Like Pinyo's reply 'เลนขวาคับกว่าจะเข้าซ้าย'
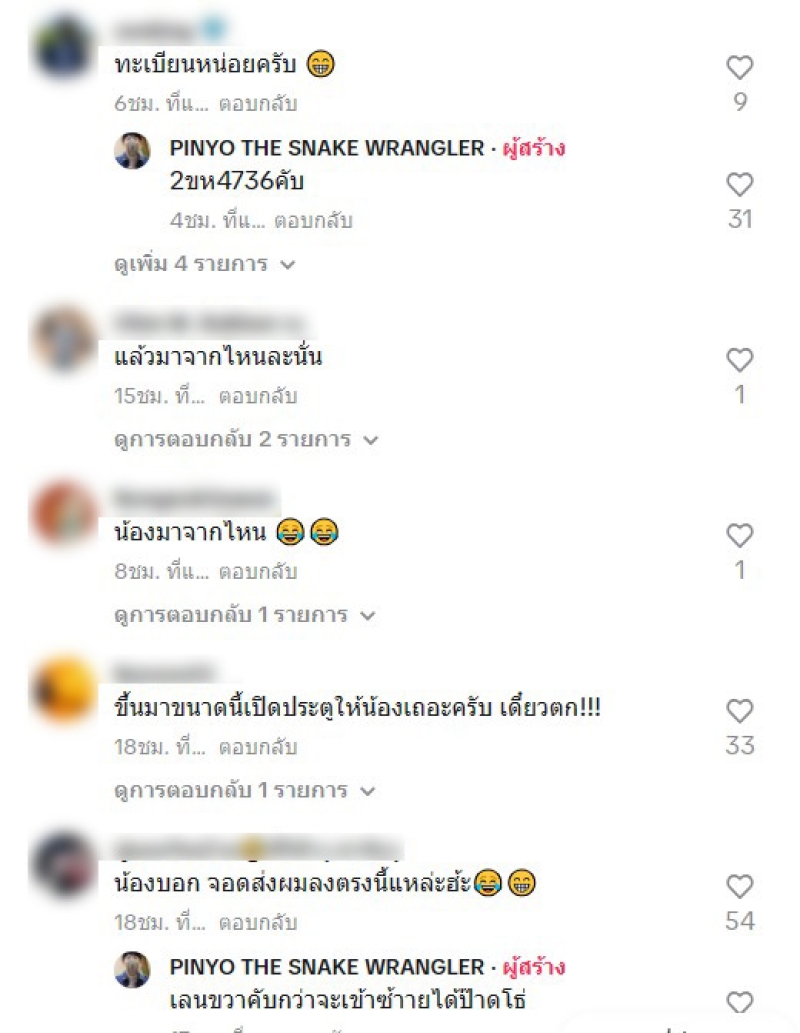The image size is (800, 1033). pos(739,1003)
